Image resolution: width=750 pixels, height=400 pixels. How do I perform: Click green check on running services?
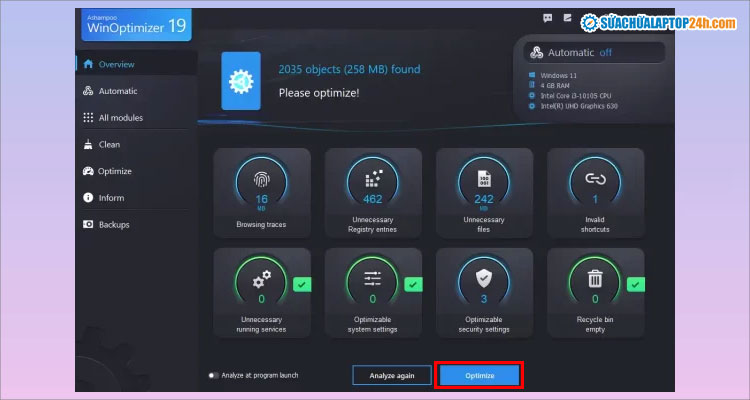(302, 285)
